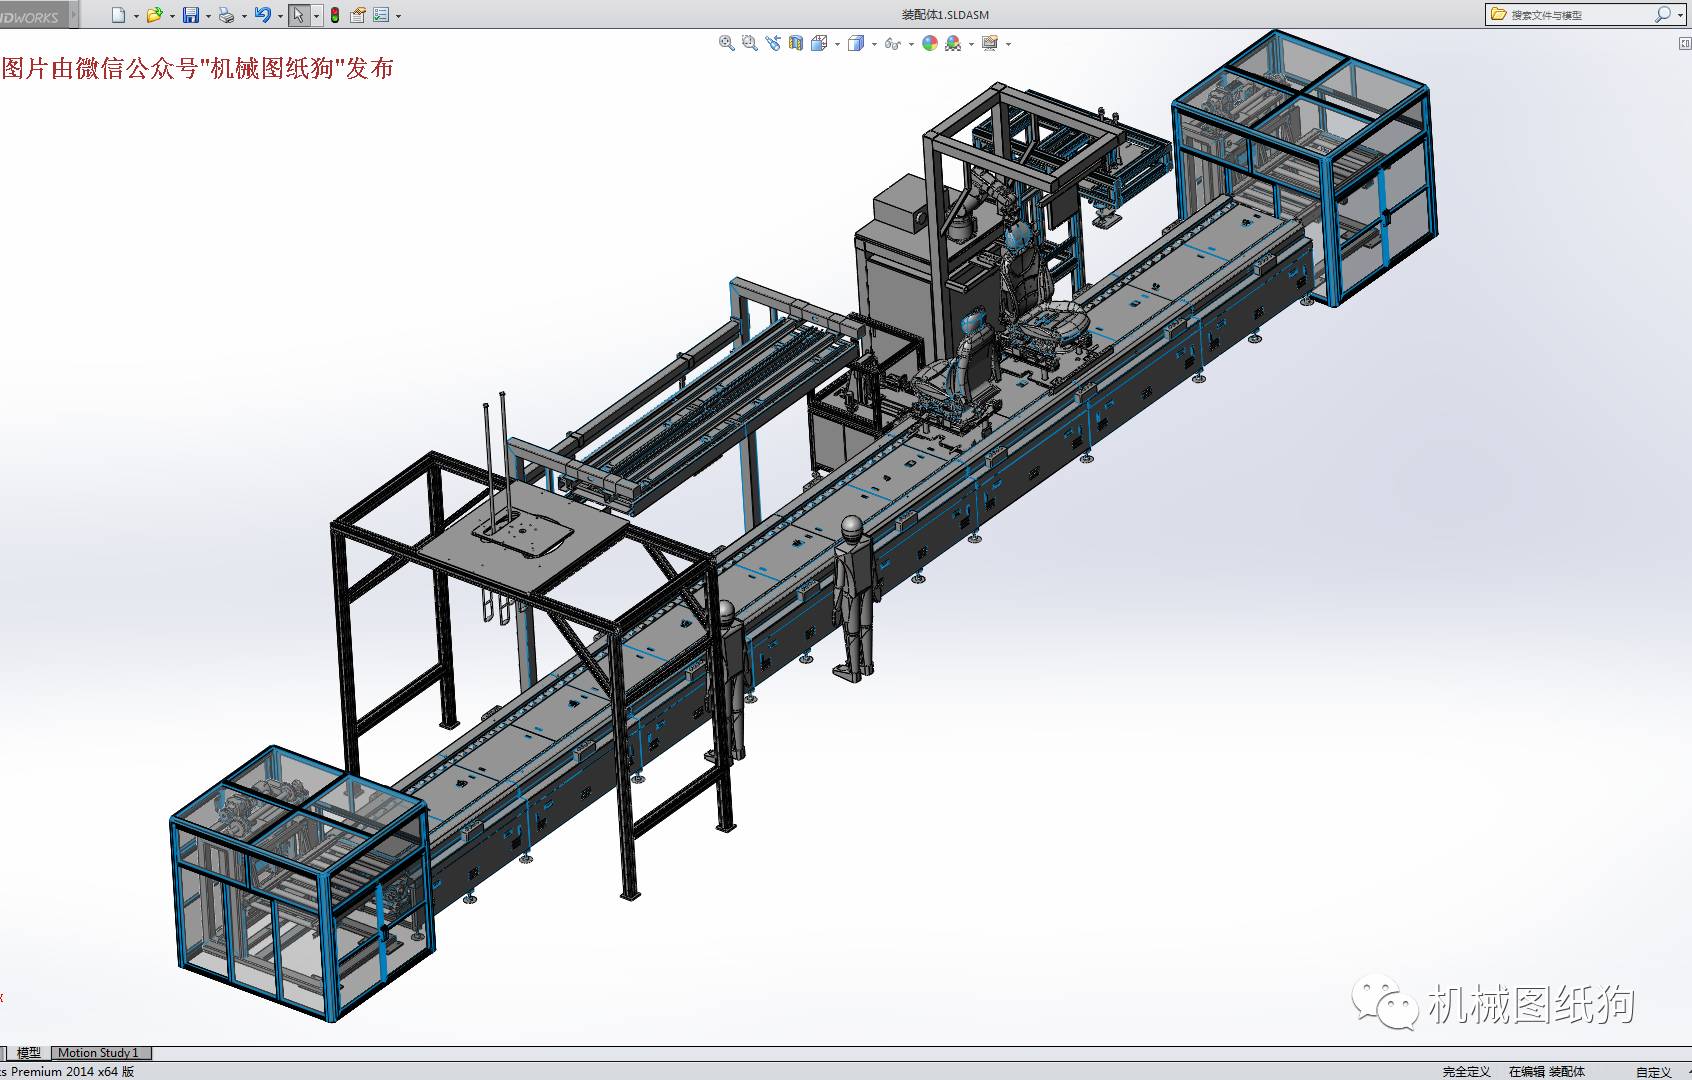Expand the Display Style dropdown arrow
This screenshot has height=1080, width=1692.
pyautogui.click(x=874, y=44)
